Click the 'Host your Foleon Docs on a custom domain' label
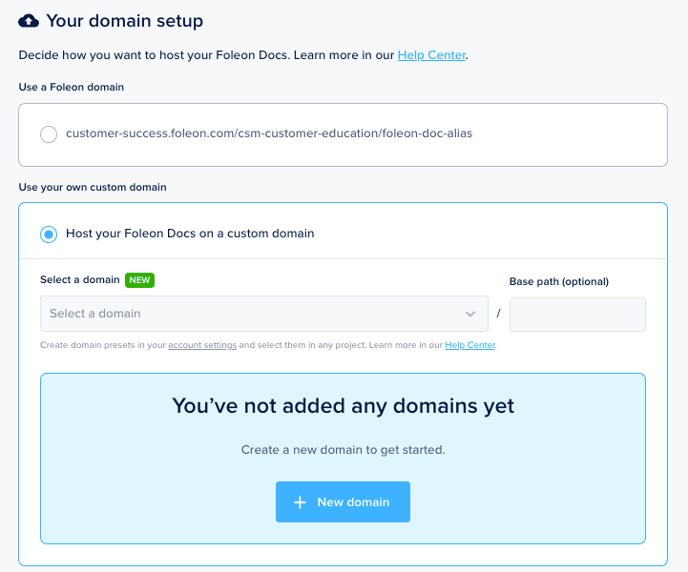Screen dimensions: 688x572 click(190, 234)
